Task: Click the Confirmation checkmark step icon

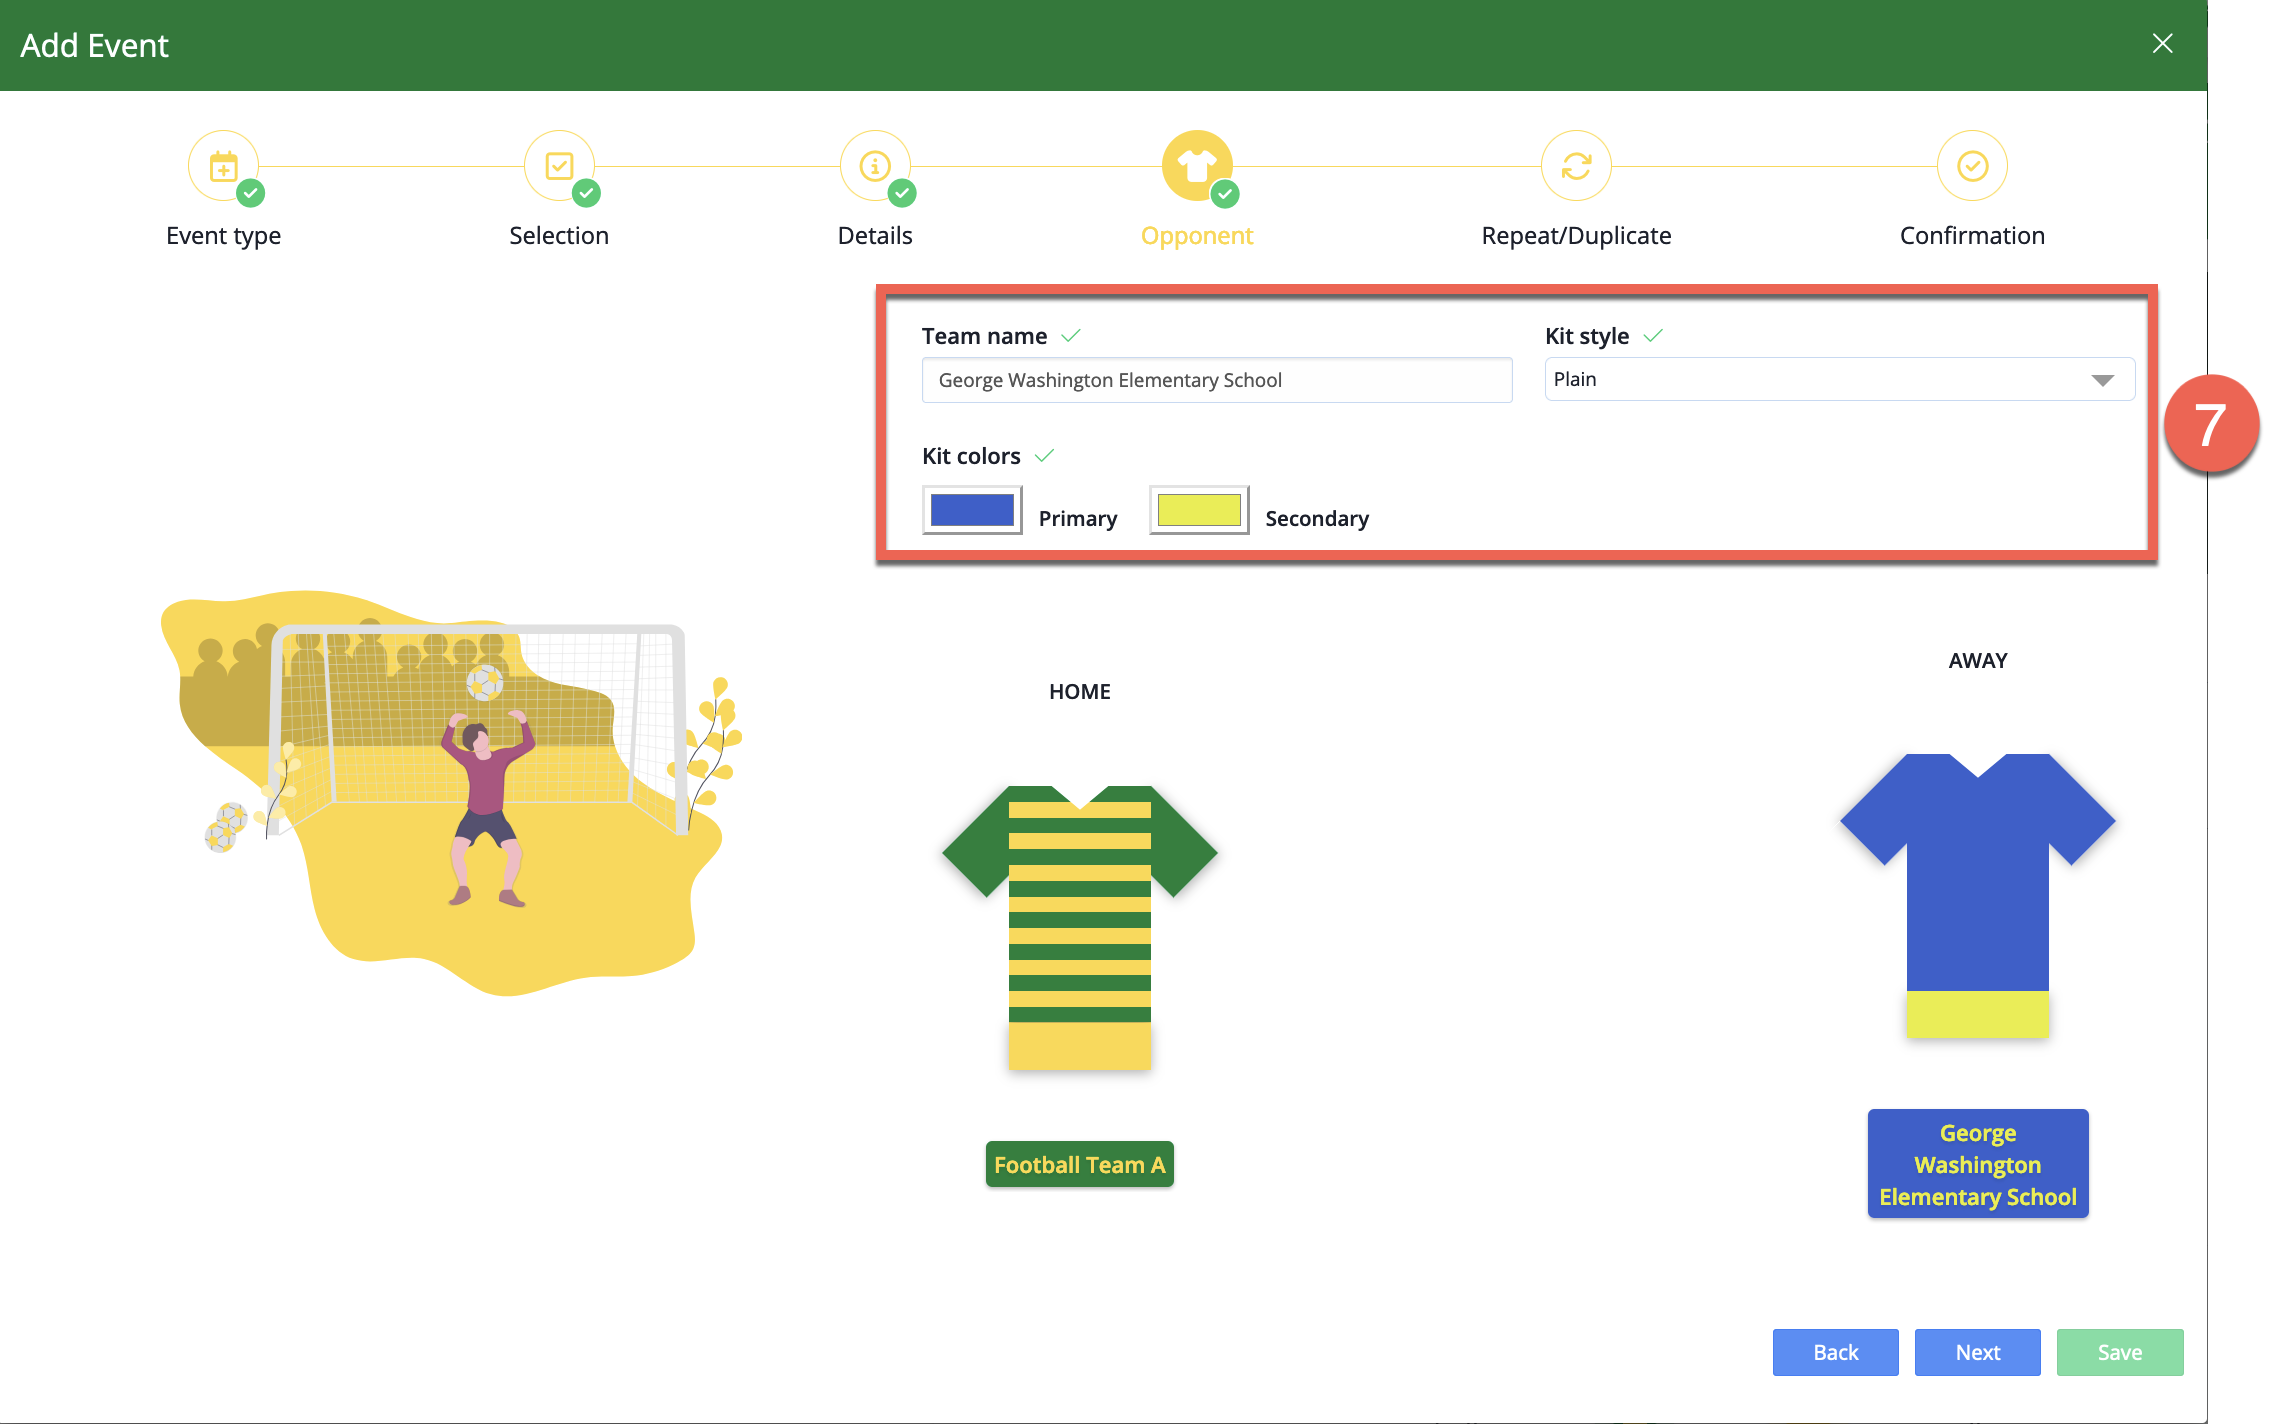Action: (1972, 166)
